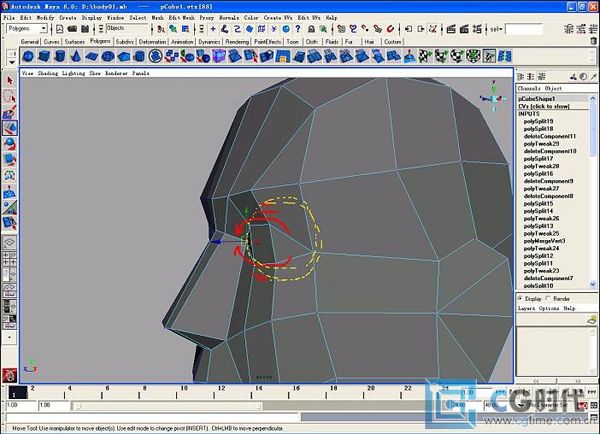600x434 pixels.
Task: Switch to the Deformation shelf tab
Action: (x=152, y=42)
